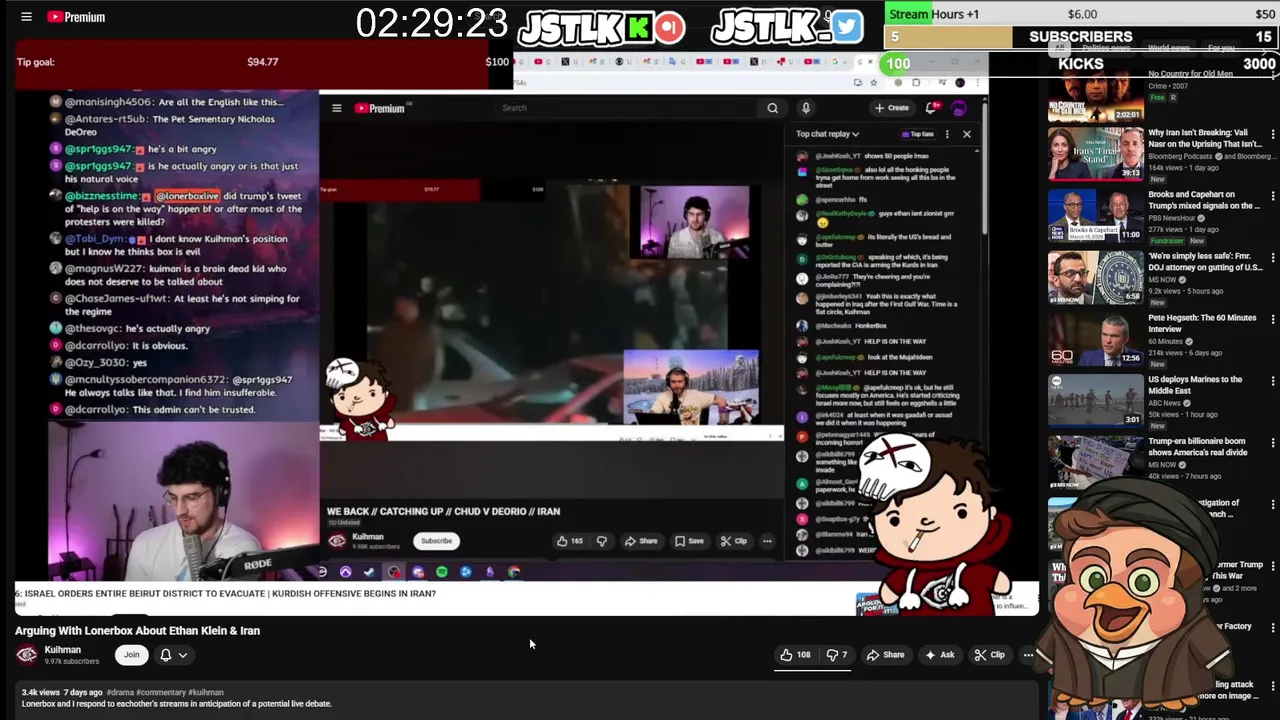The width and height of the screenshot is (1280, 720).
Task: Create a Clip of this video
Action: tap(989, 655)
